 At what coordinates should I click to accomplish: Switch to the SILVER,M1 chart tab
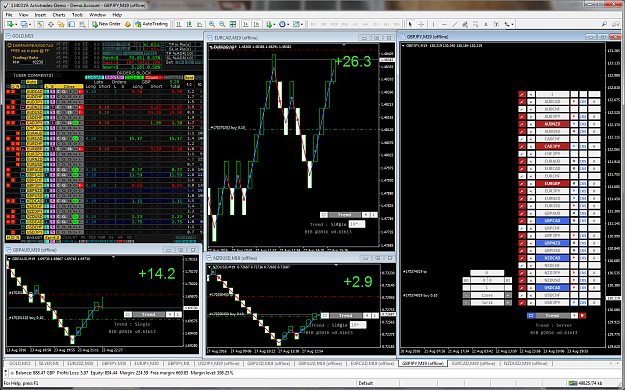point(49,364)
